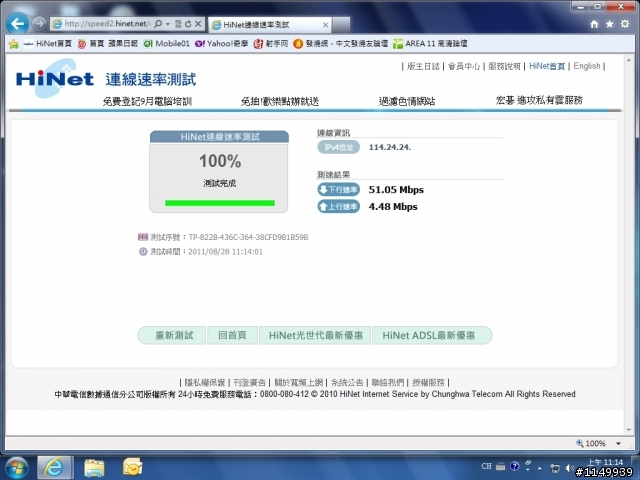Viewport: 640px width, 480px height.
Task: Click the address bar URL field
Action: tap(107, 24)
